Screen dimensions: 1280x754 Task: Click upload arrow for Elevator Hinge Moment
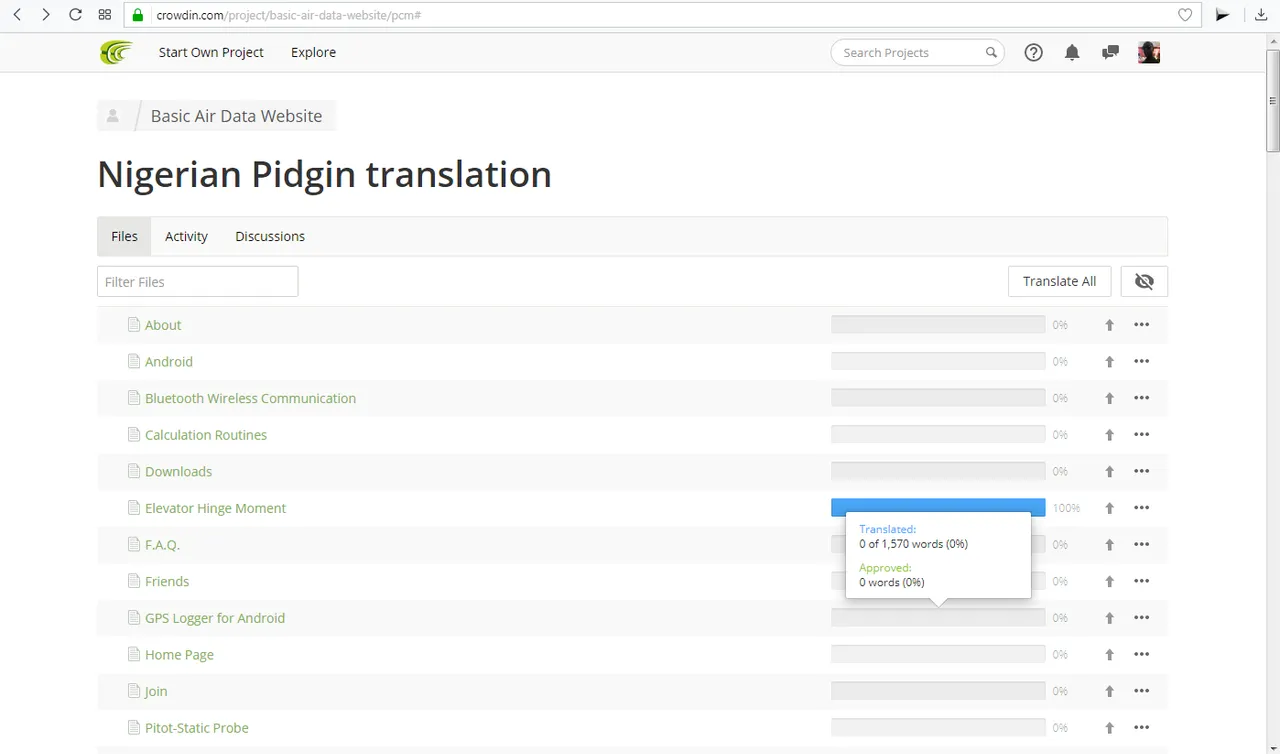tap(1109, 508)
